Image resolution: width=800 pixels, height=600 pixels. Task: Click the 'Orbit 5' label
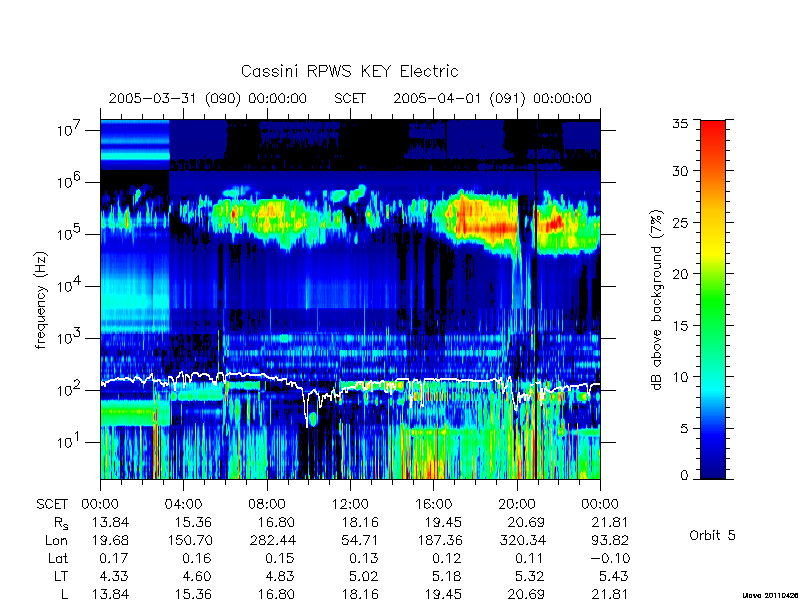tap(712, 535)
